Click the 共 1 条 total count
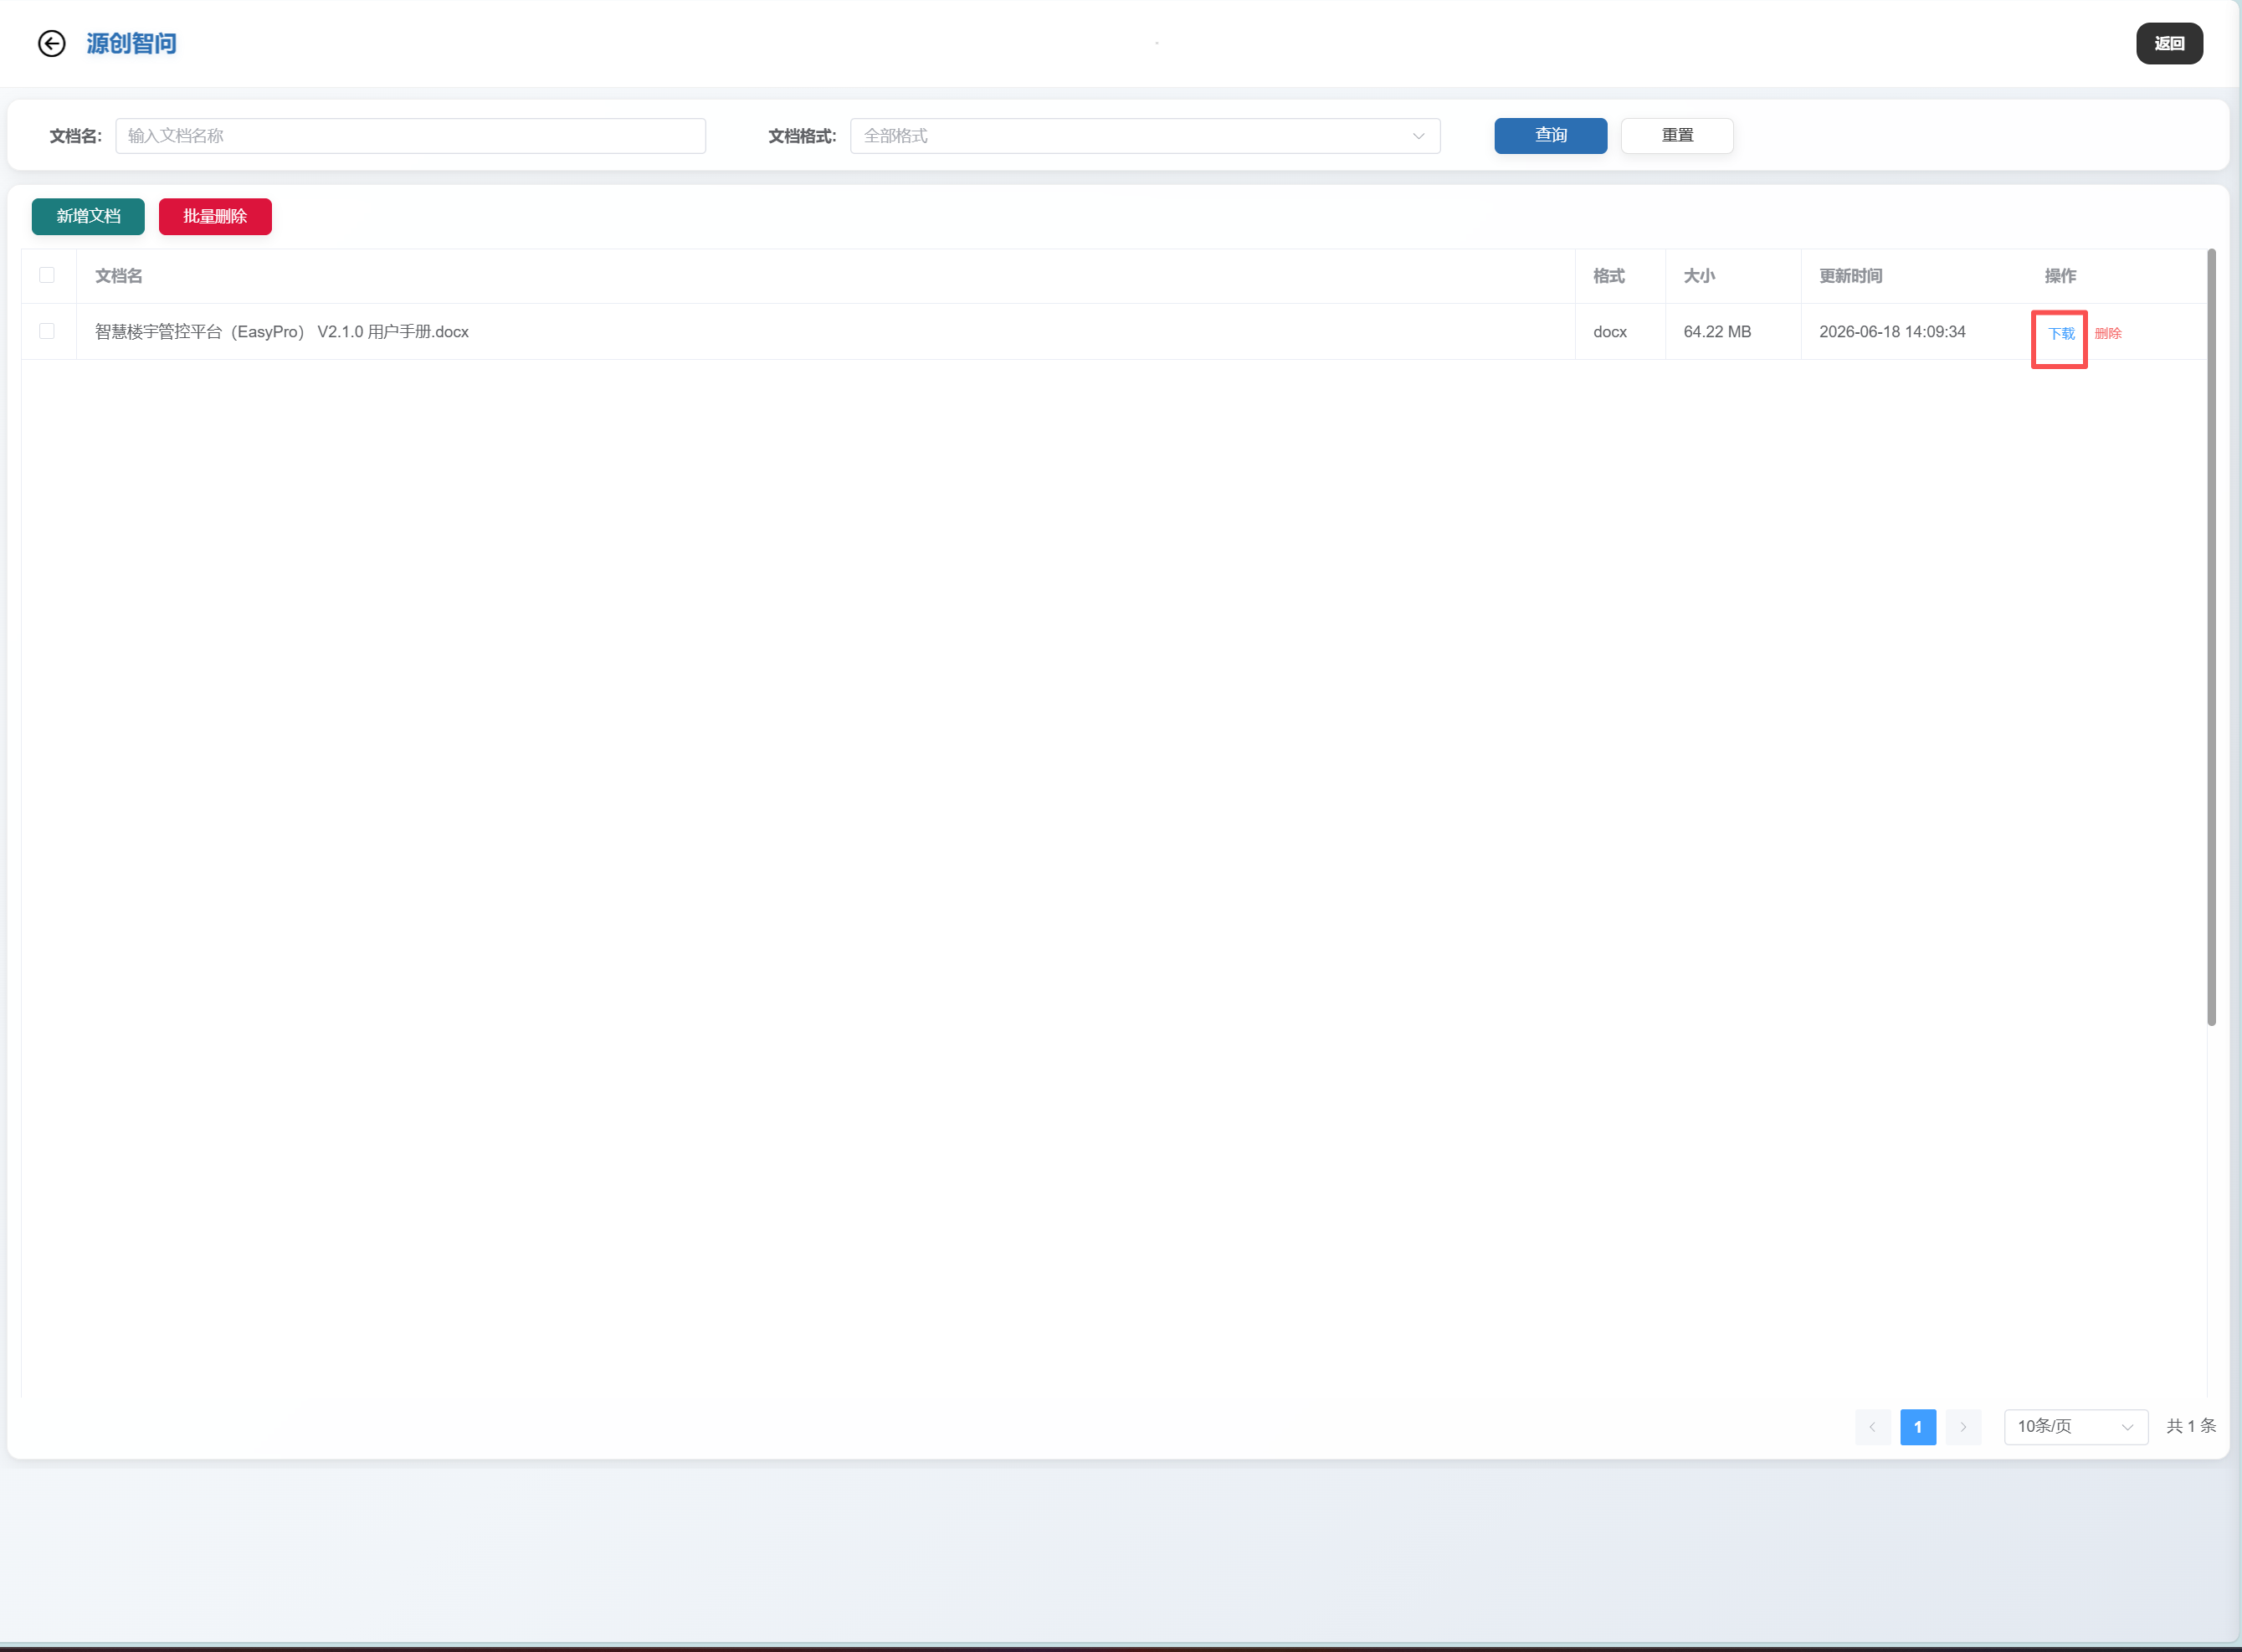2242x1652 pixels. (x=2191, y=1427)
